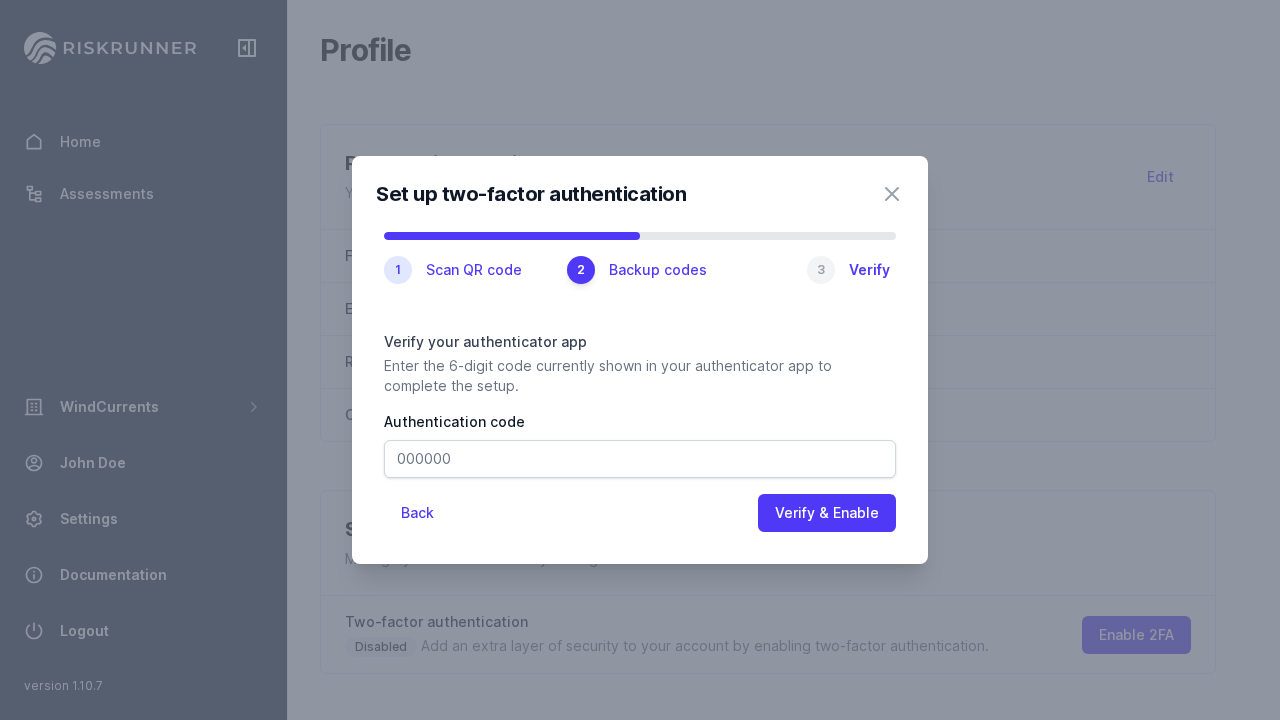
Task: Click the Riskrunner logo icon
Action: [x=40, y=48]
